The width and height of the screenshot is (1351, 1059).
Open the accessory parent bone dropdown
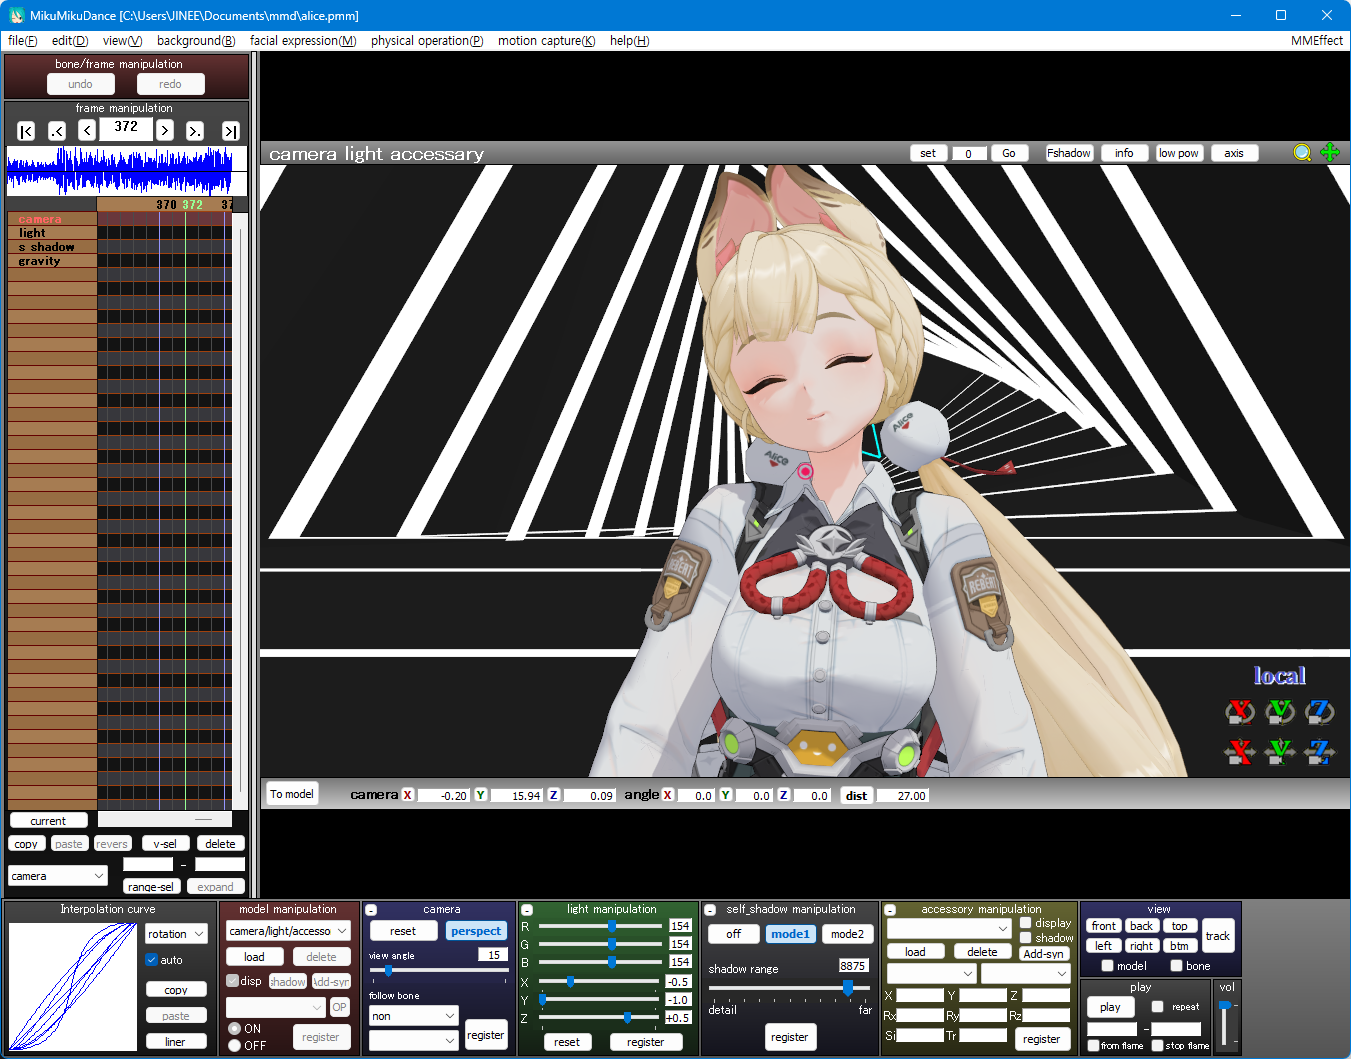pos(1025,973)
